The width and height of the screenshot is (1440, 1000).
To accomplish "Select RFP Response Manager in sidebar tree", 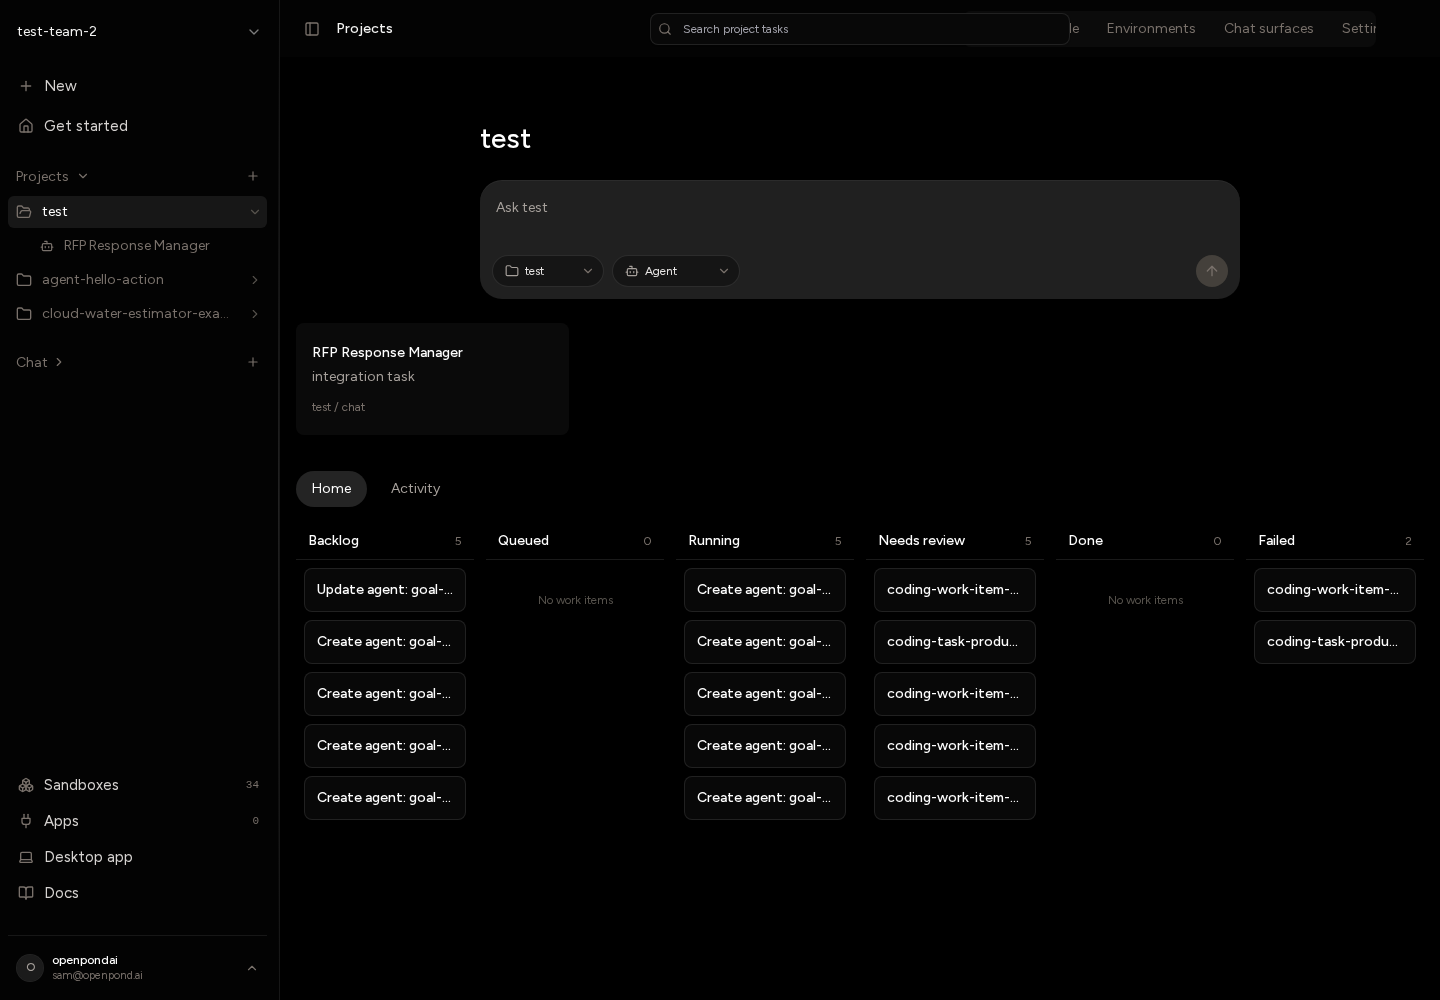I will [138, 246].
